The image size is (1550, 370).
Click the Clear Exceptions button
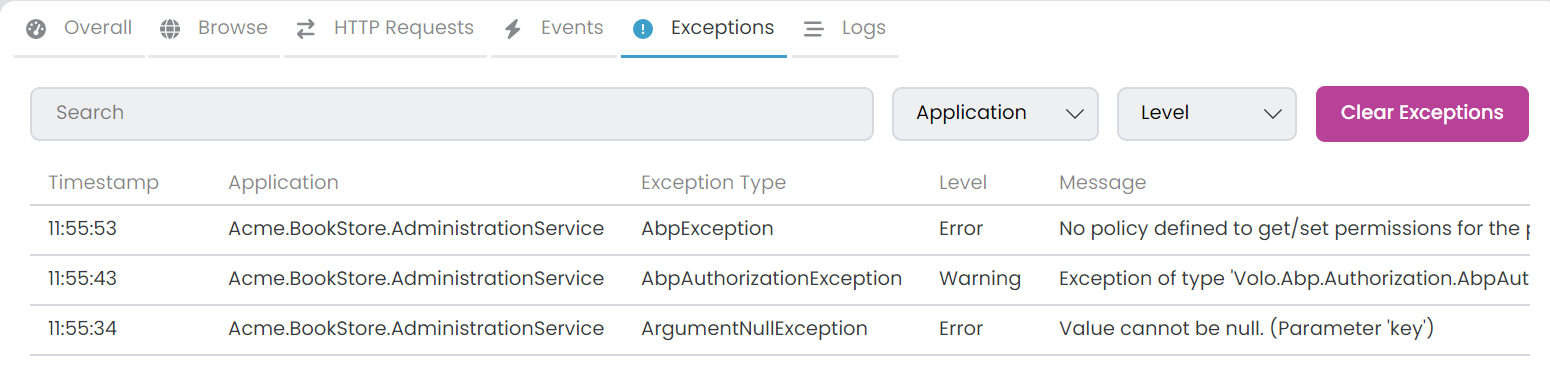coord(1422,113)
